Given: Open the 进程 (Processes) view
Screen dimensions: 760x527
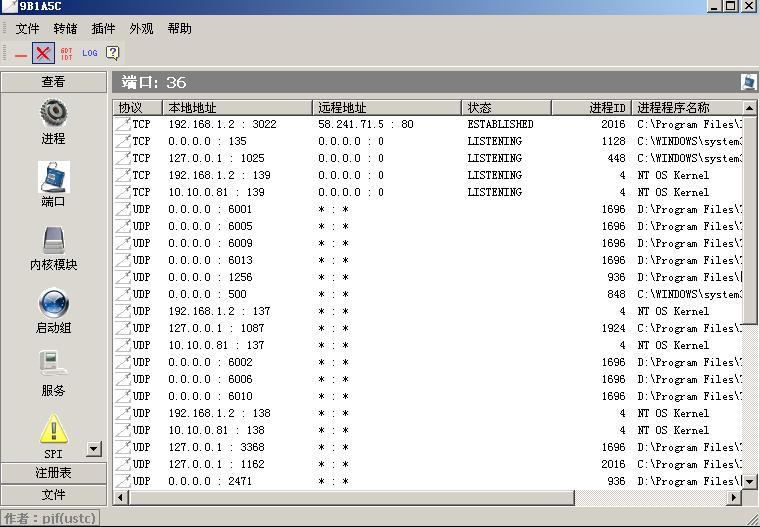Looking at the screenshot, I should click(x=53, y=114).
